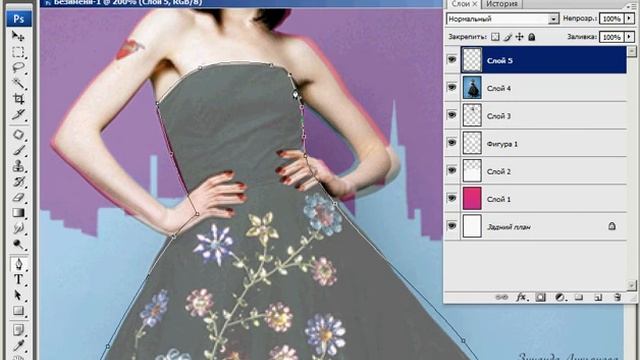Close the Слои tab
This screenshot has width=640, height=360.
[x=475, y=4]
